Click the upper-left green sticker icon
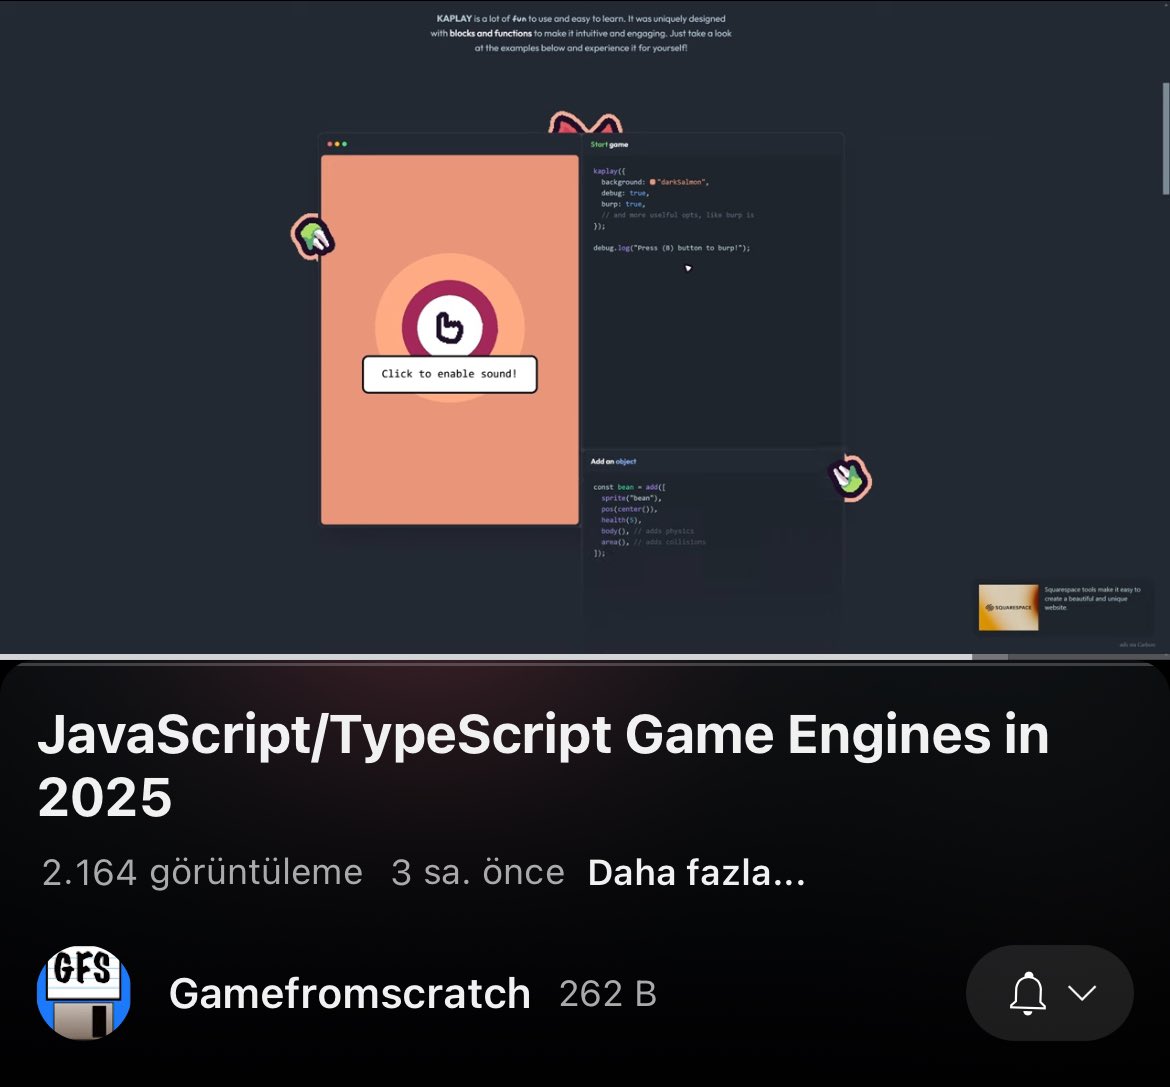This screenshot has width=1170, height=1087. click(313, 236)
